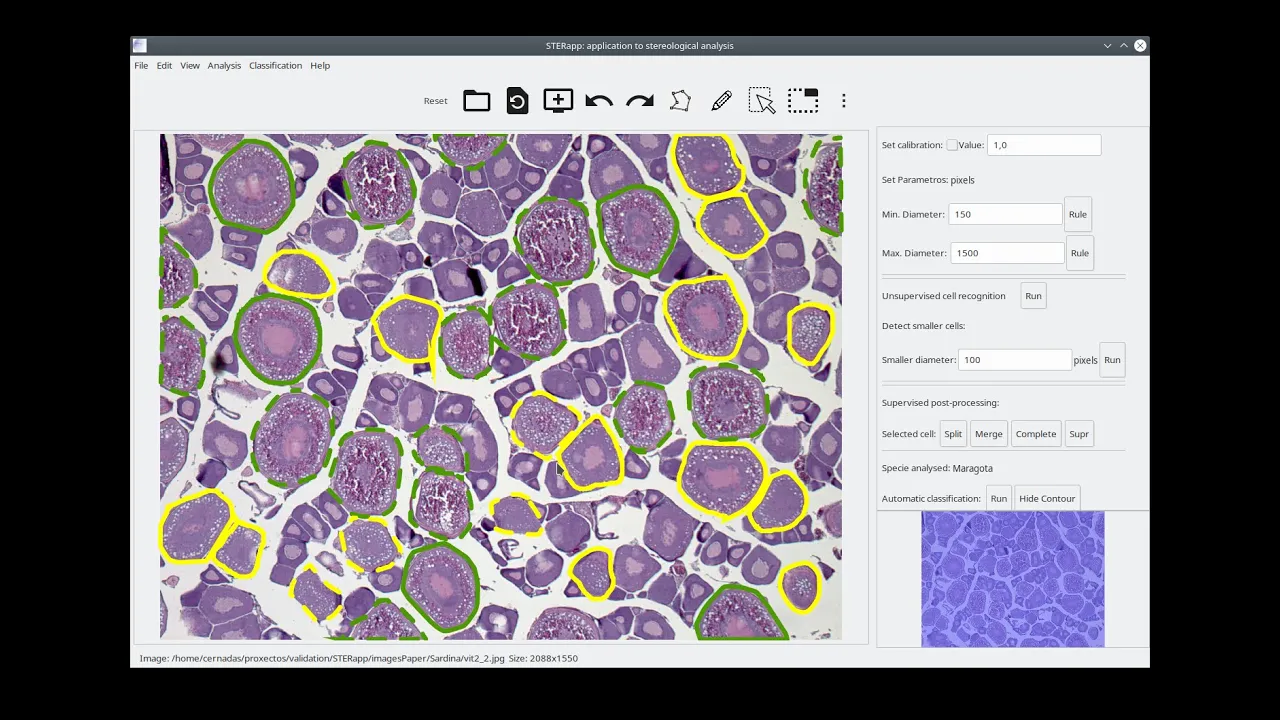Screen dimensions: 1280x720
Task: Click the 'Set Parametros: pixels' label
Action: (x=928, y=180)
